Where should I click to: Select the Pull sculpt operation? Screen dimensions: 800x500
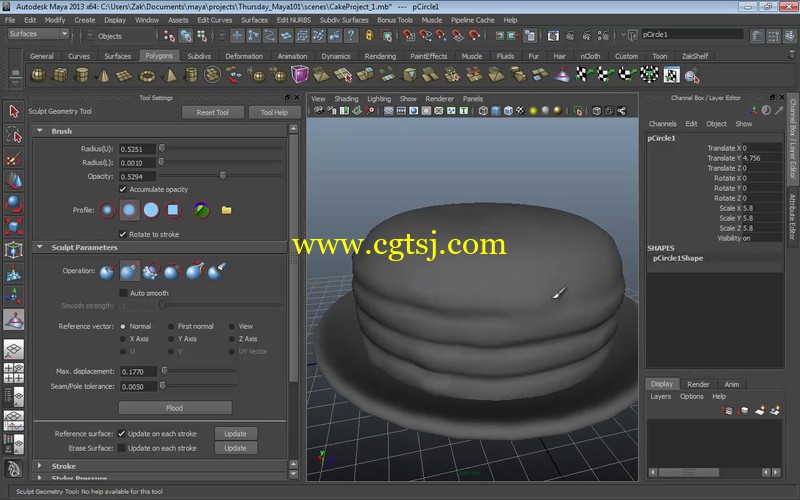tap(130, 271)
